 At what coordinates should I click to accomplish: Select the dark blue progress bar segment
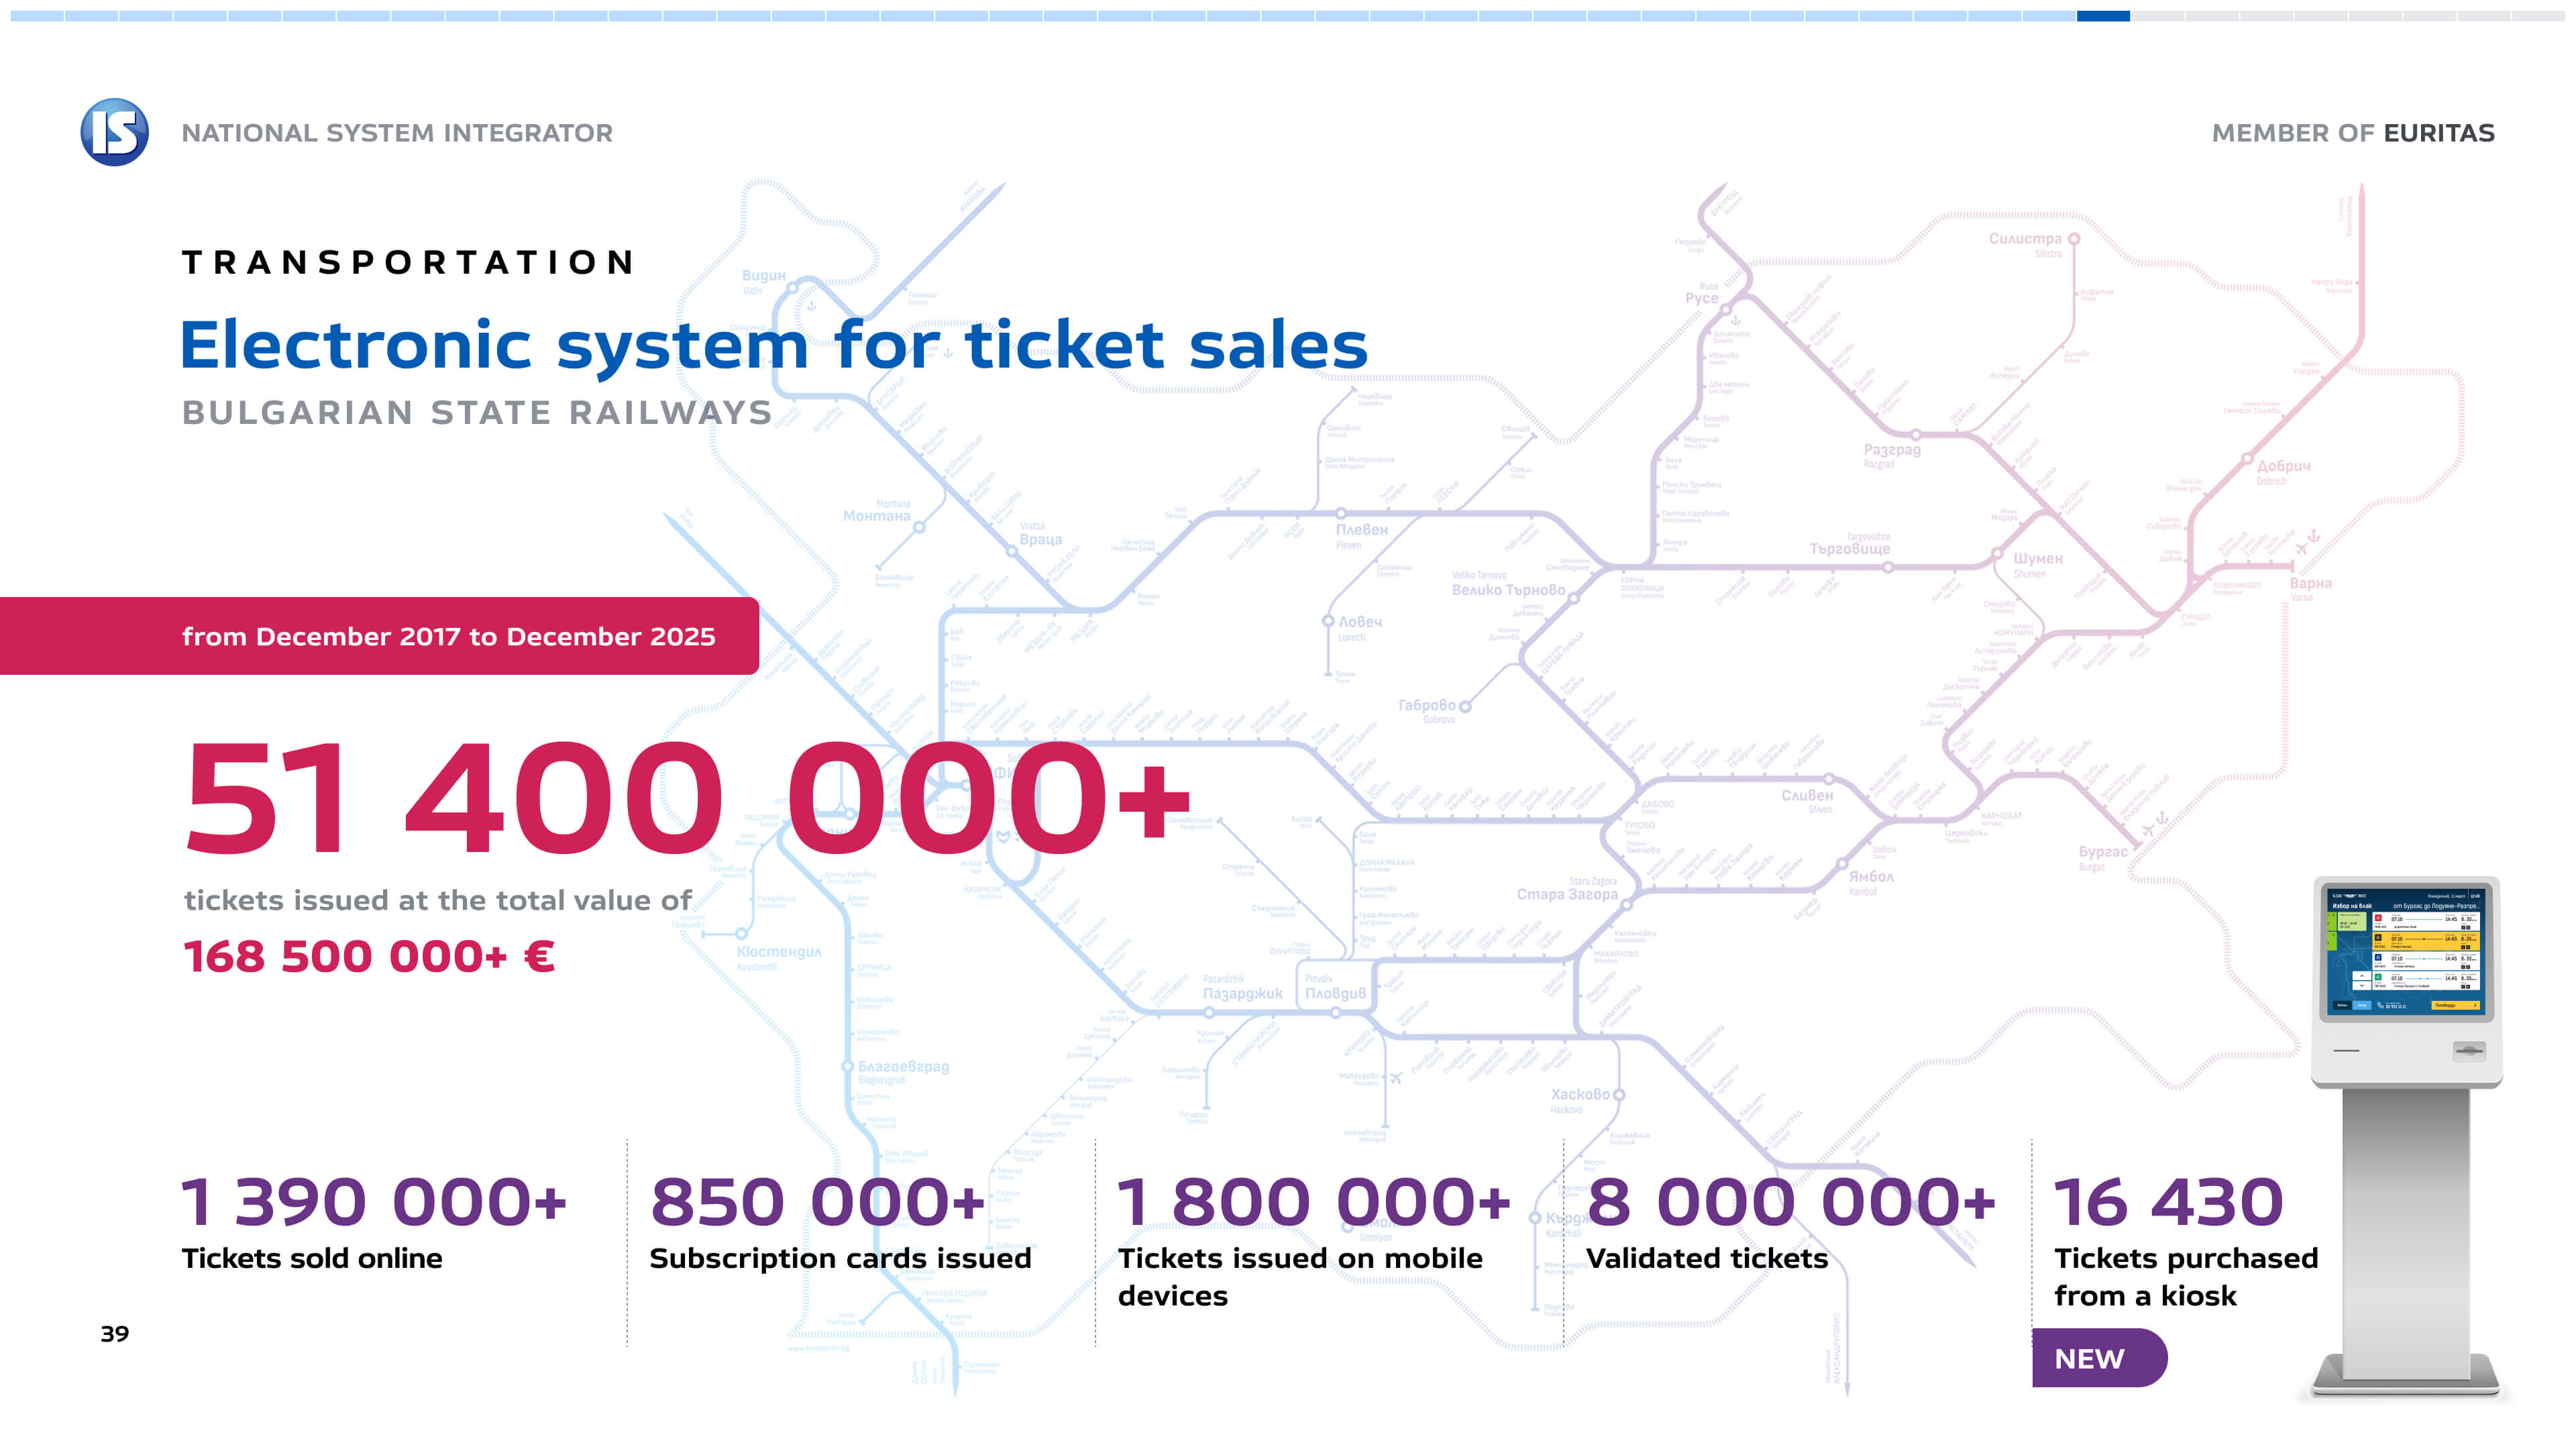click(2103, 16)
